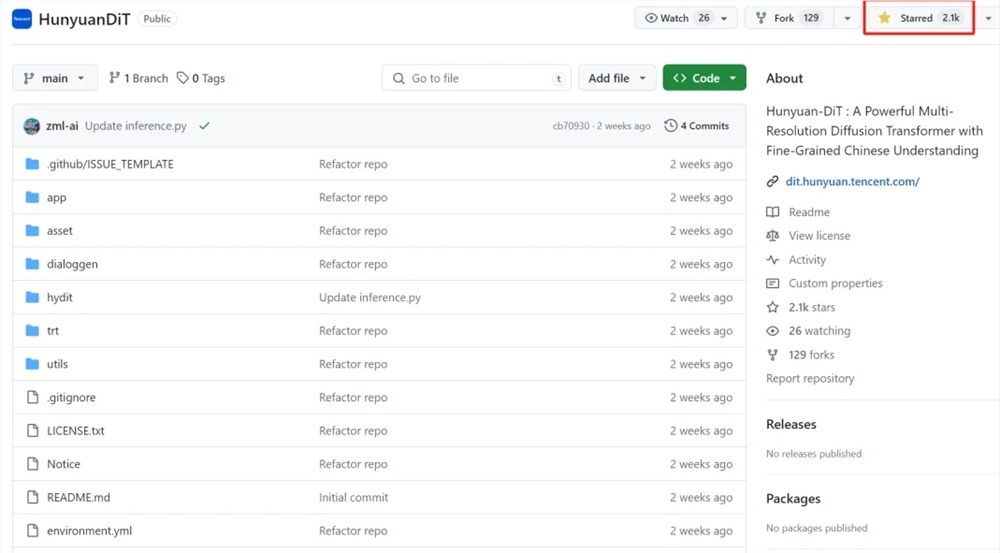This screenshot has height=553, width=1000.
Task: Click the license scale icon
Action: tap(772, 235)
